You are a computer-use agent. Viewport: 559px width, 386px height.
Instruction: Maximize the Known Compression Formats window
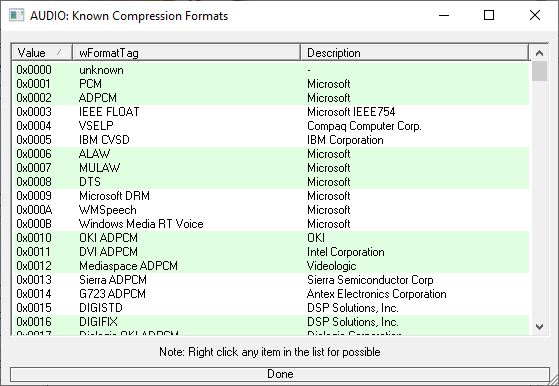click(x=489, y=15)
